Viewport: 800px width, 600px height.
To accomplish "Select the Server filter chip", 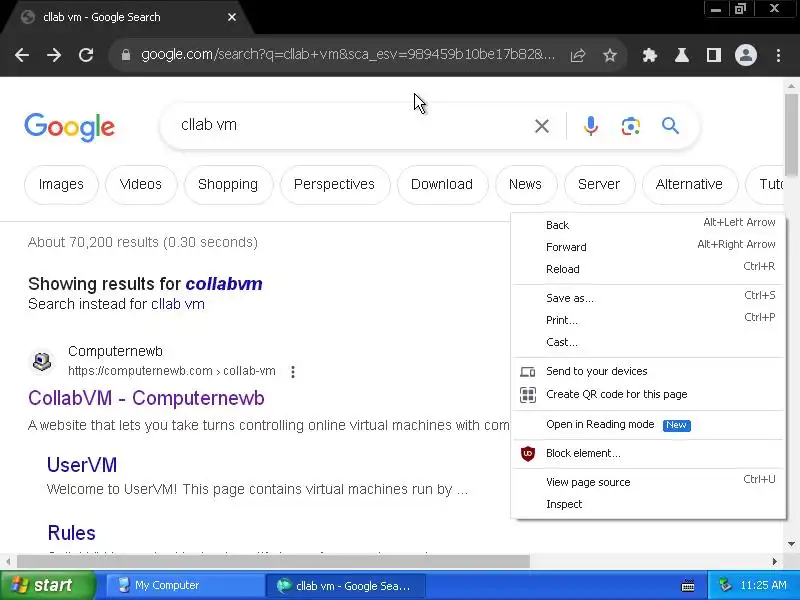I will 599,184.
